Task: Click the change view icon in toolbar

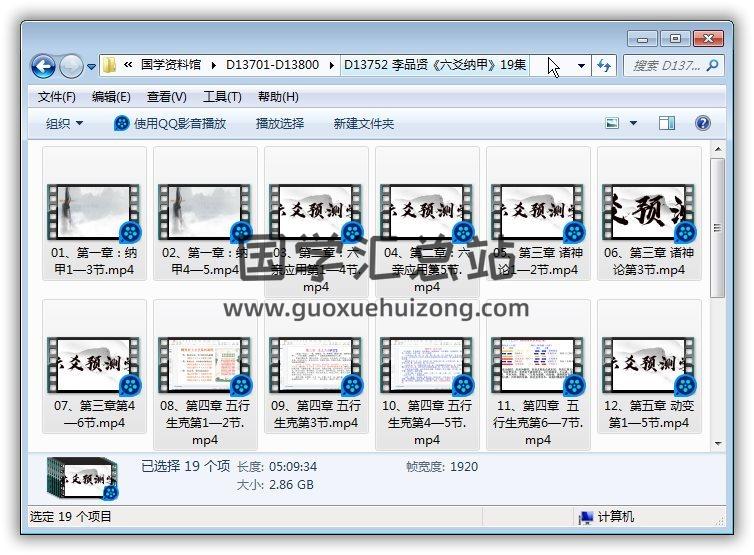Action: pyautogui.click(x=613, y=123)
